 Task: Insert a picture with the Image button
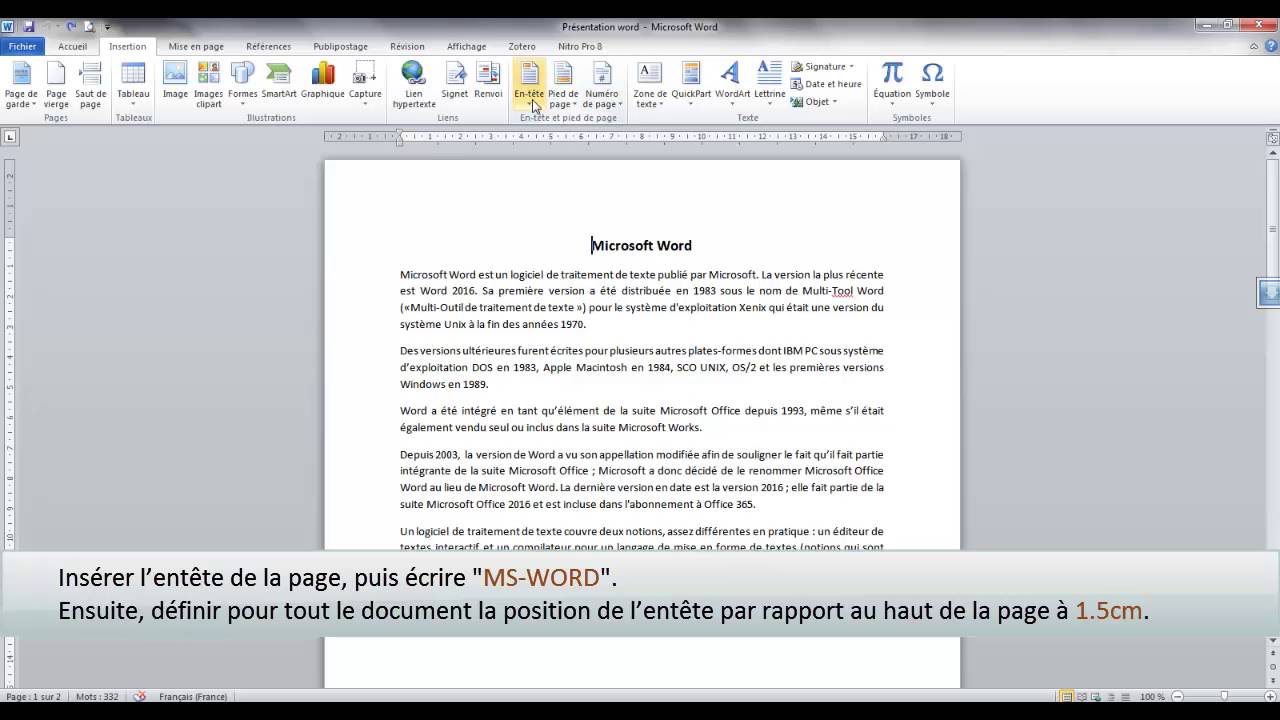click(175, 80)
